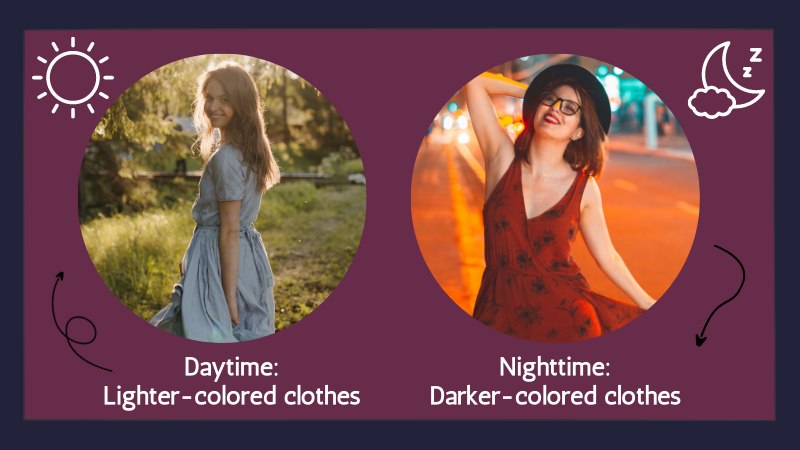Screen dimensions: 800x450
Task: Select the nighttime circular photo
Action: [x=556, y=198]
